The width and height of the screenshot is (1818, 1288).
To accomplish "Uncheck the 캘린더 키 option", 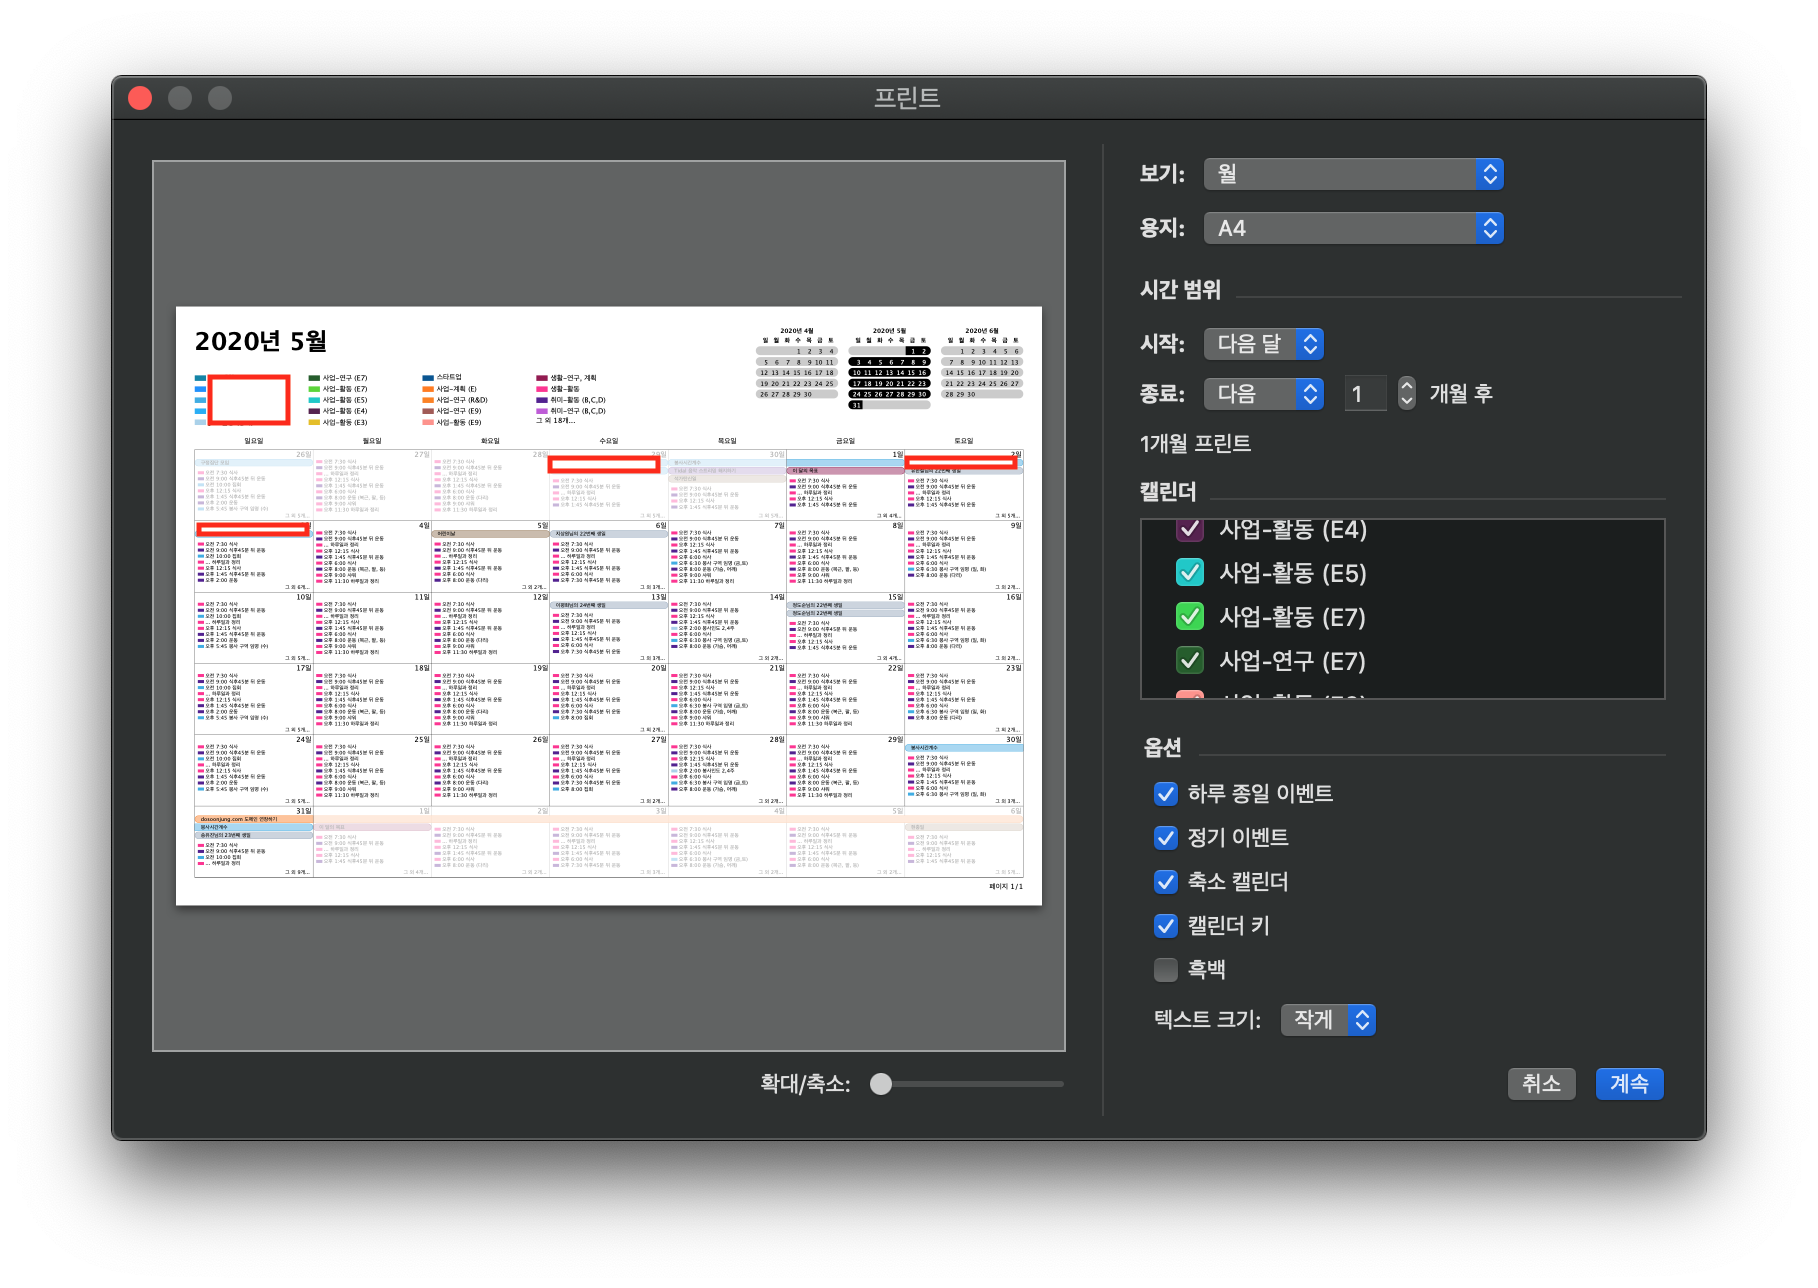I will [1166, 926].
